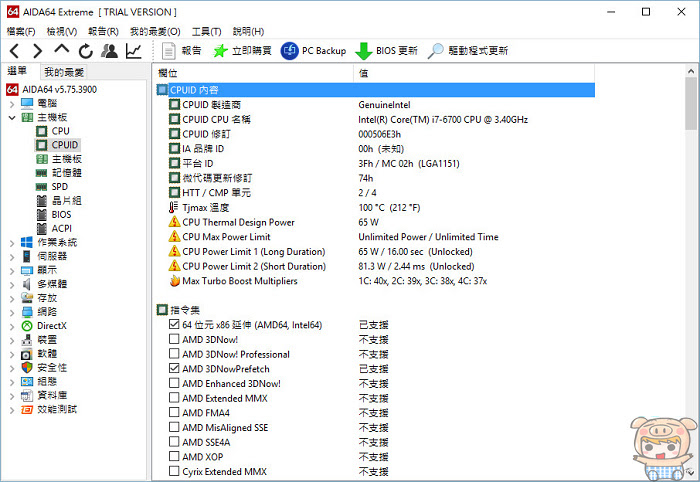Click BIOS 更新 green arrow button
This screenshot has width=700, height=482.
386,51
